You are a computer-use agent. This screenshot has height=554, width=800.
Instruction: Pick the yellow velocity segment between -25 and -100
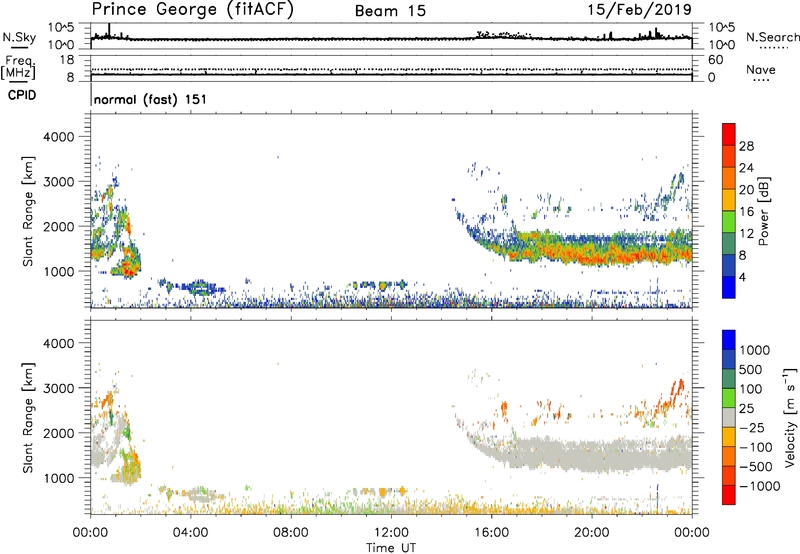pyautogui.click(x=729, y=438)
